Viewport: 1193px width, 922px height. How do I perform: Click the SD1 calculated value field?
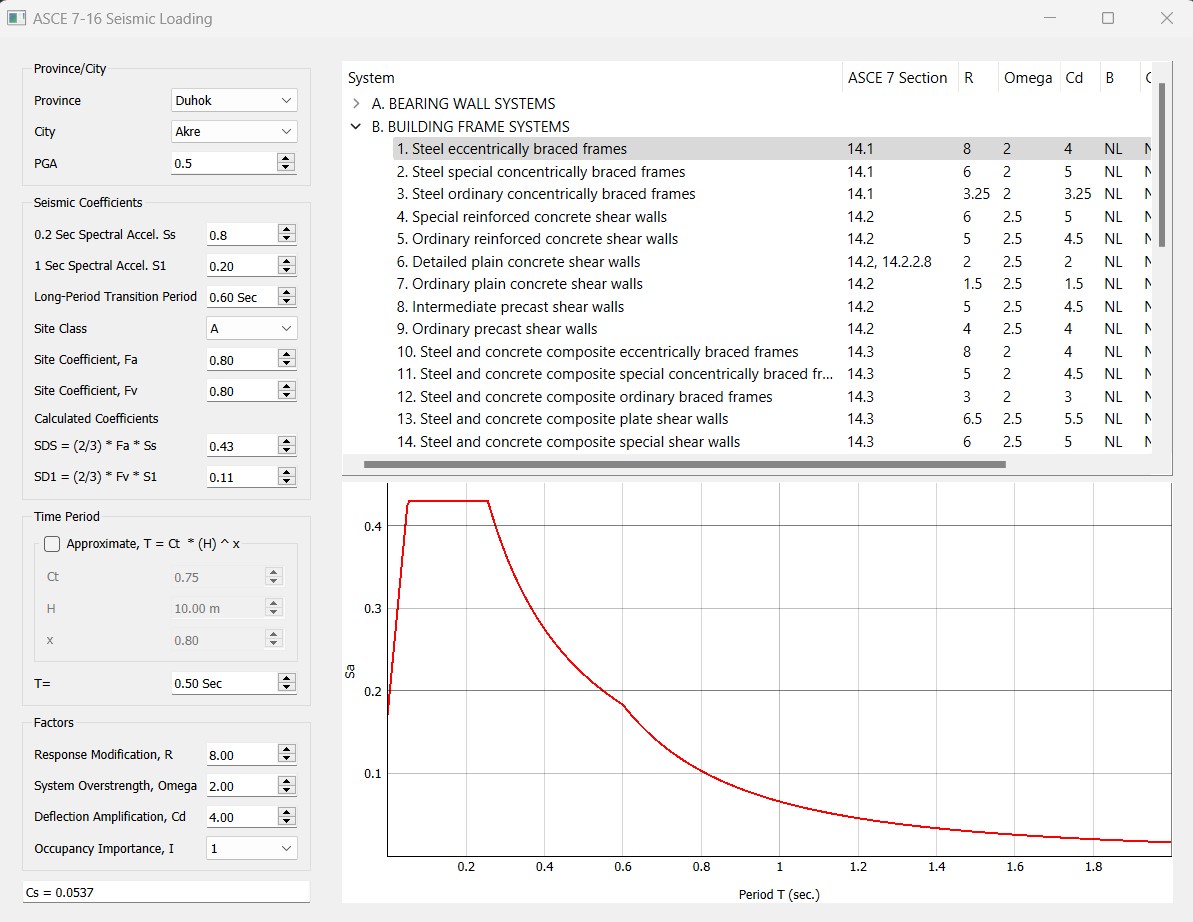pyautogui.click(x=241, y=477)
